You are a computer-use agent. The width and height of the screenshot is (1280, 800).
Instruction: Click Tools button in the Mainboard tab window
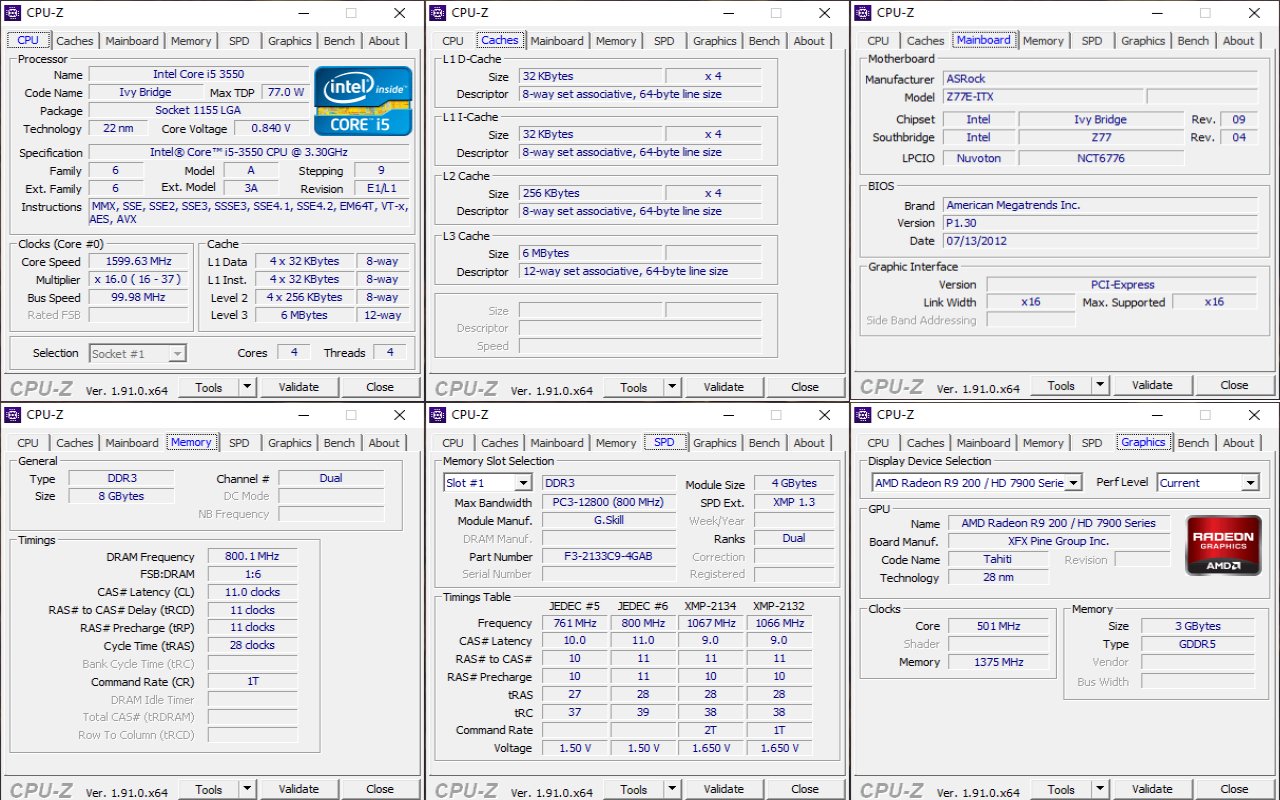1062,385
